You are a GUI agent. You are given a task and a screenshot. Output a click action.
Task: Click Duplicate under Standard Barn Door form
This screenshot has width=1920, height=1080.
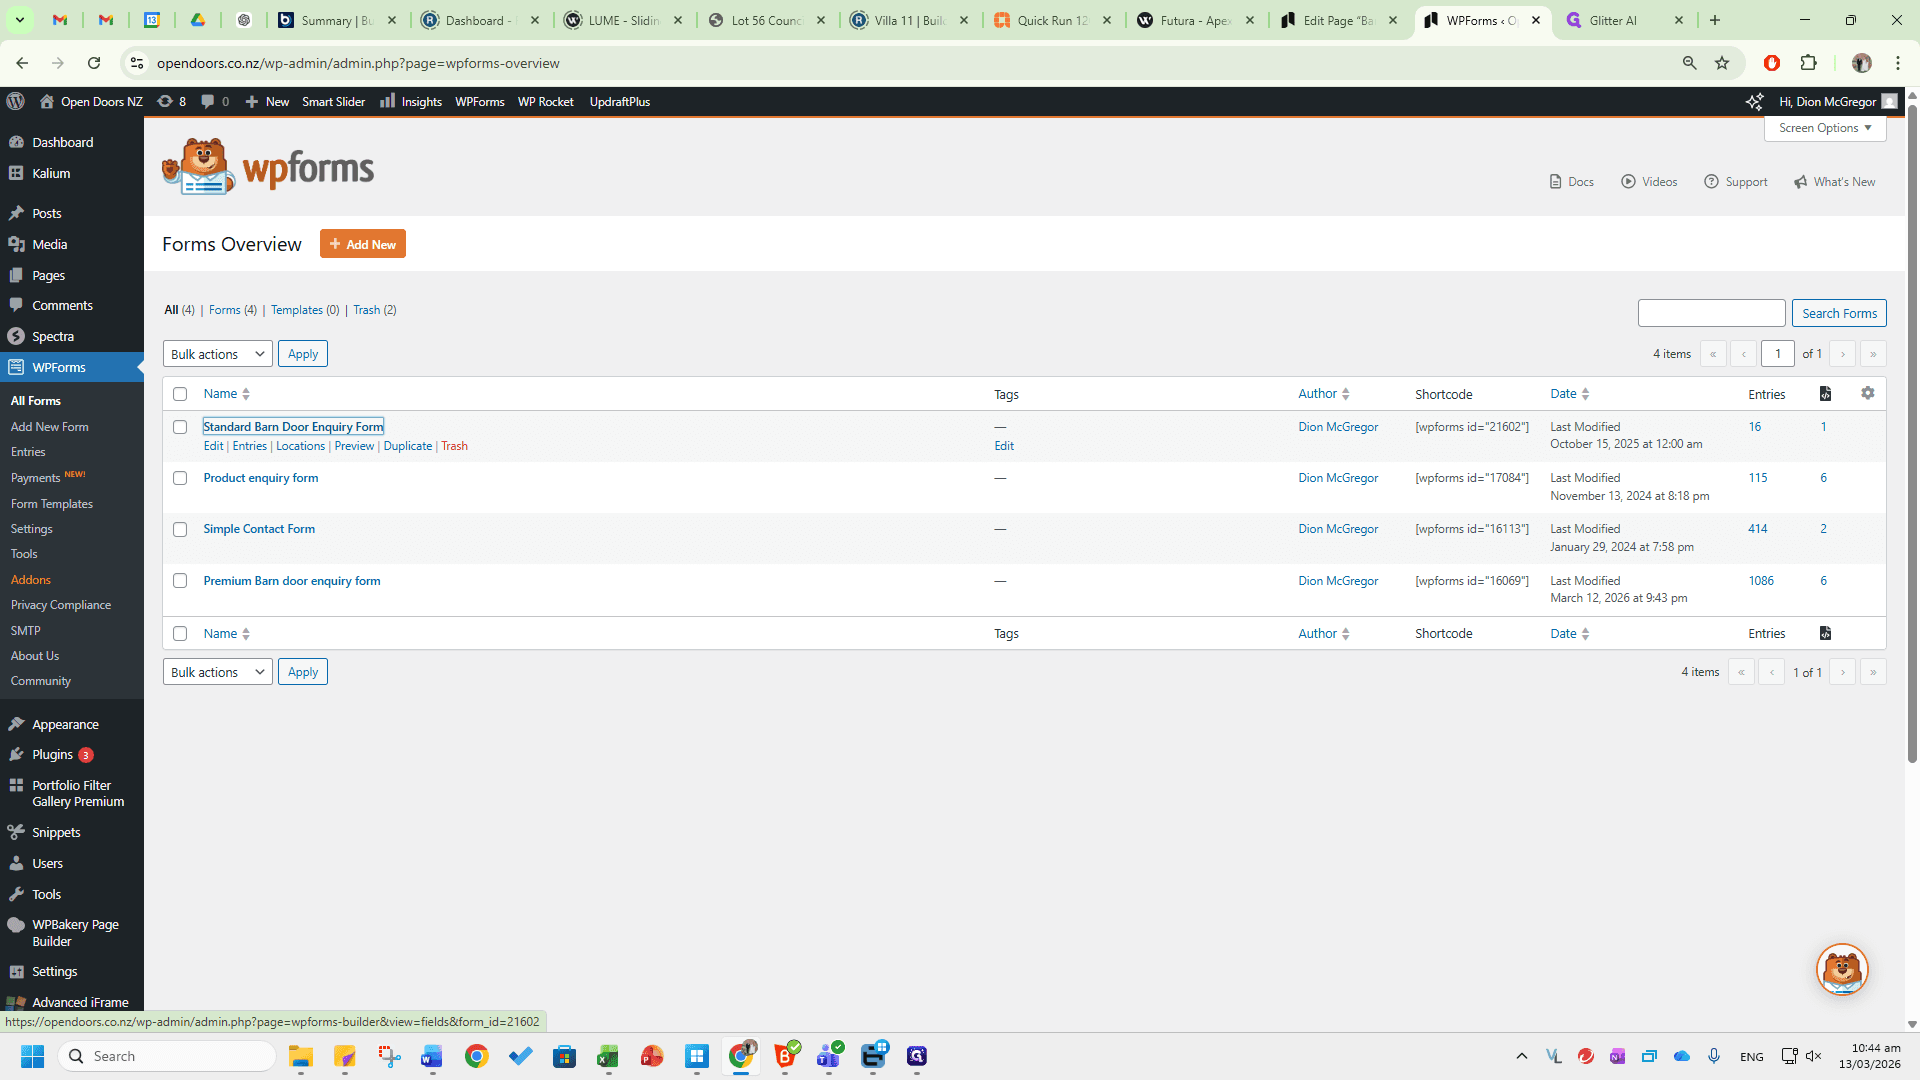tap(408, 446)
